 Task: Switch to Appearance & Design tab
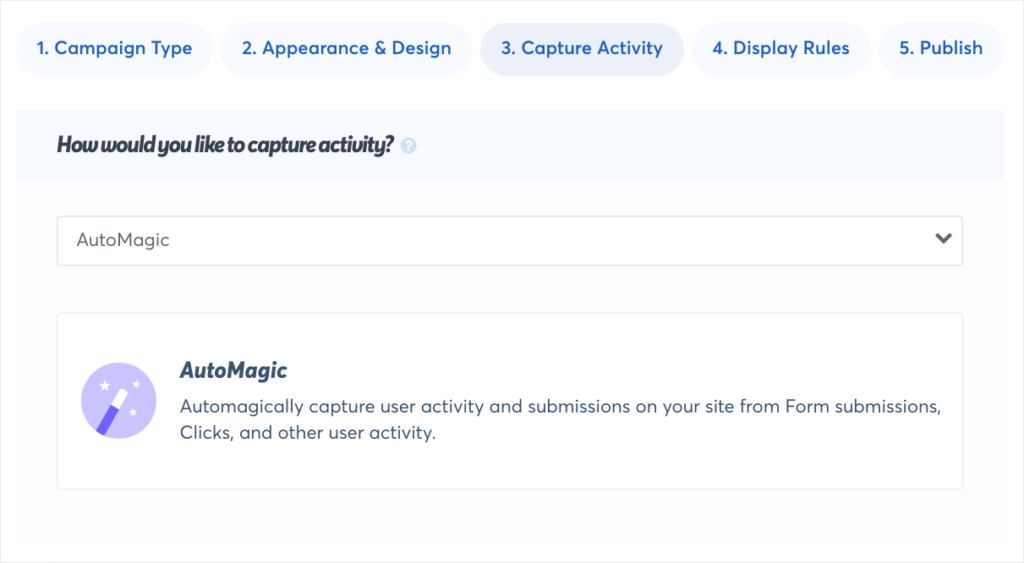pyautogui.click(x=346, y=49)
